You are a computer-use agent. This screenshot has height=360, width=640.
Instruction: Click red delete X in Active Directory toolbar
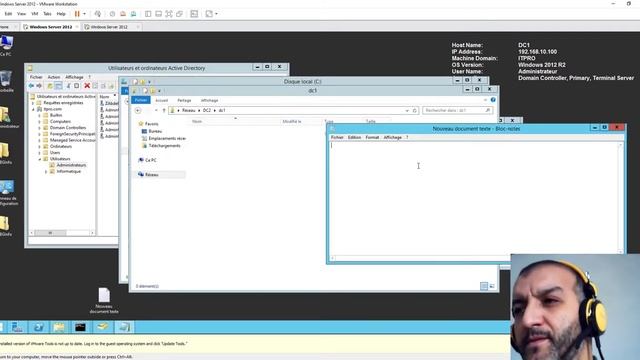pos(87,86)
